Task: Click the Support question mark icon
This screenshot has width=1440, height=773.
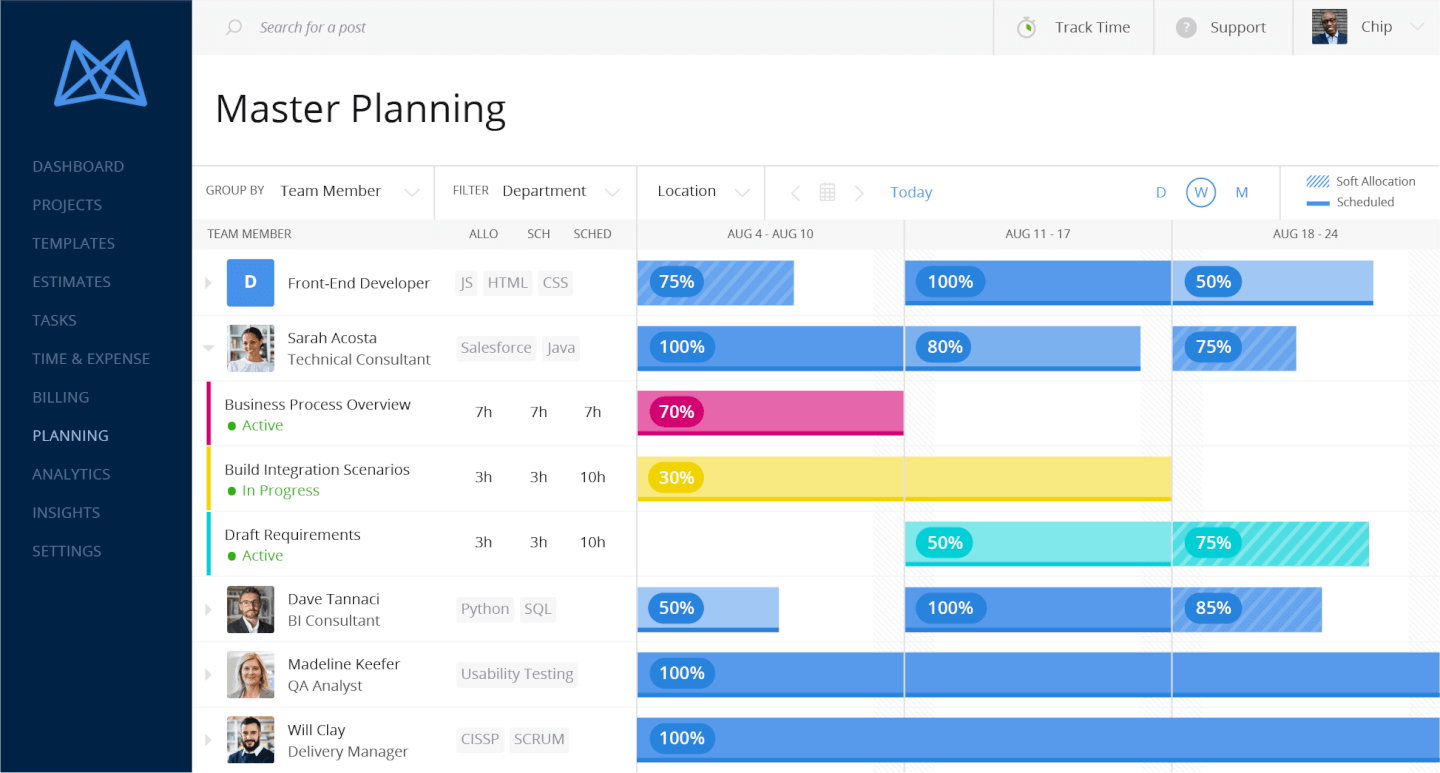Action: (x=1186, y=27)
